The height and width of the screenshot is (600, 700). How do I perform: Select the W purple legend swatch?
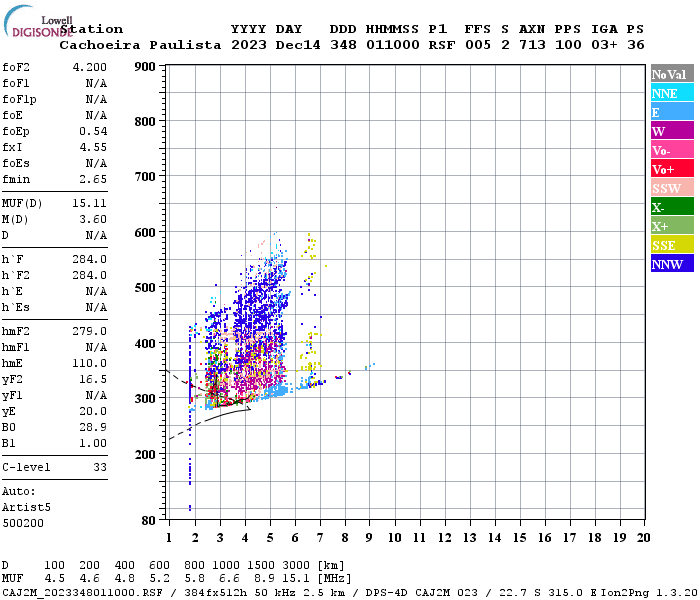(x=672, y=131)
